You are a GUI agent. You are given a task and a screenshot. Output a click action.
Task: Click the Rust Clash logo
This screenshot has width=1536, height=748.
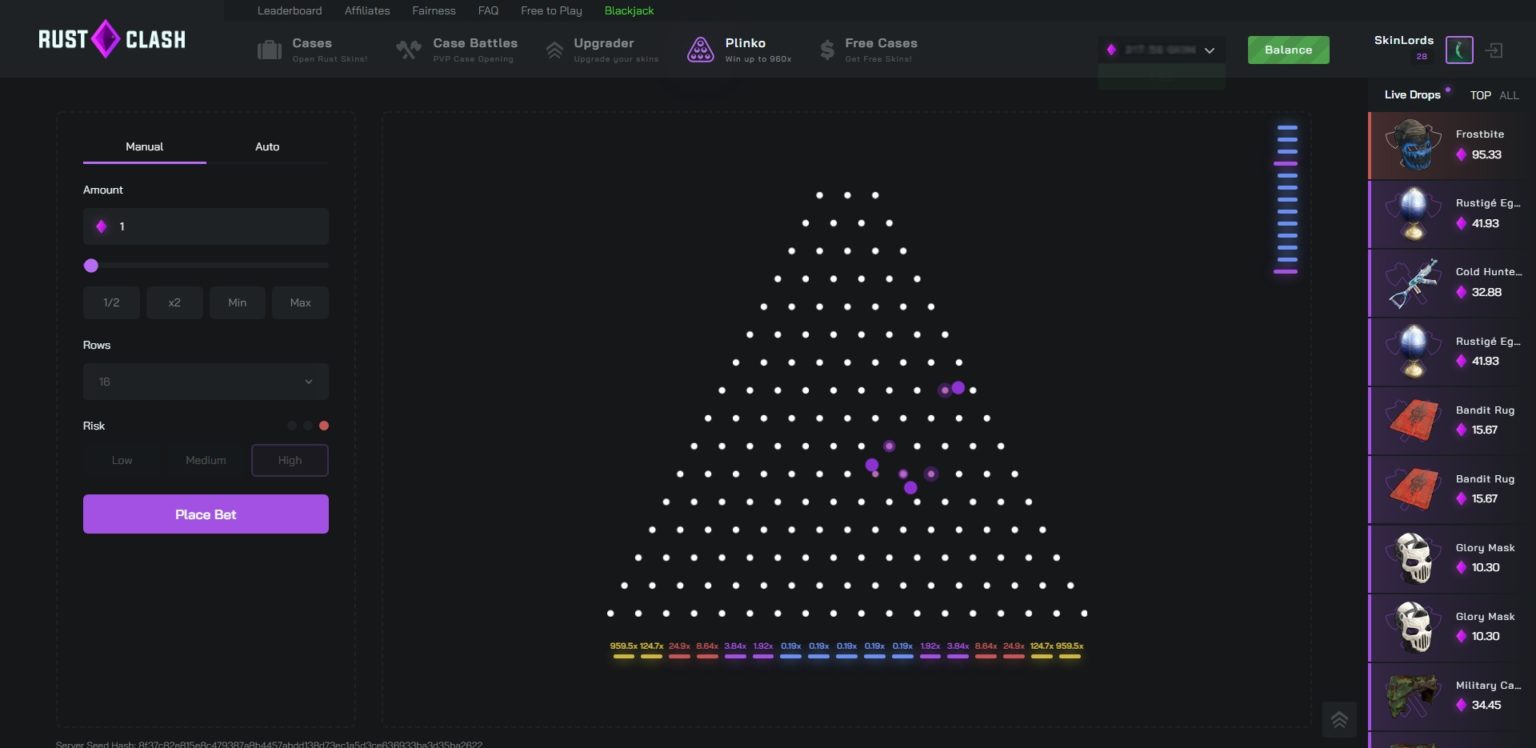click(111, 40)
